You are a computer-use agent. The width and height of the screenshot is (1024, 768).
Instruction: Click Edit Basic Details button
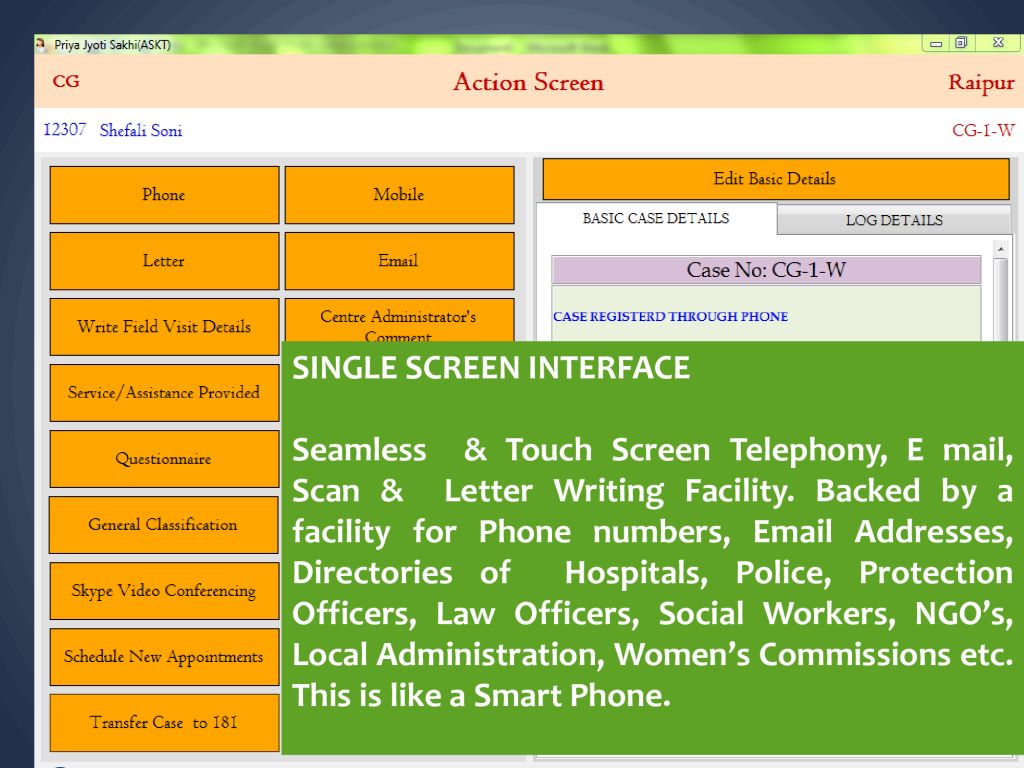click(775, 179)
